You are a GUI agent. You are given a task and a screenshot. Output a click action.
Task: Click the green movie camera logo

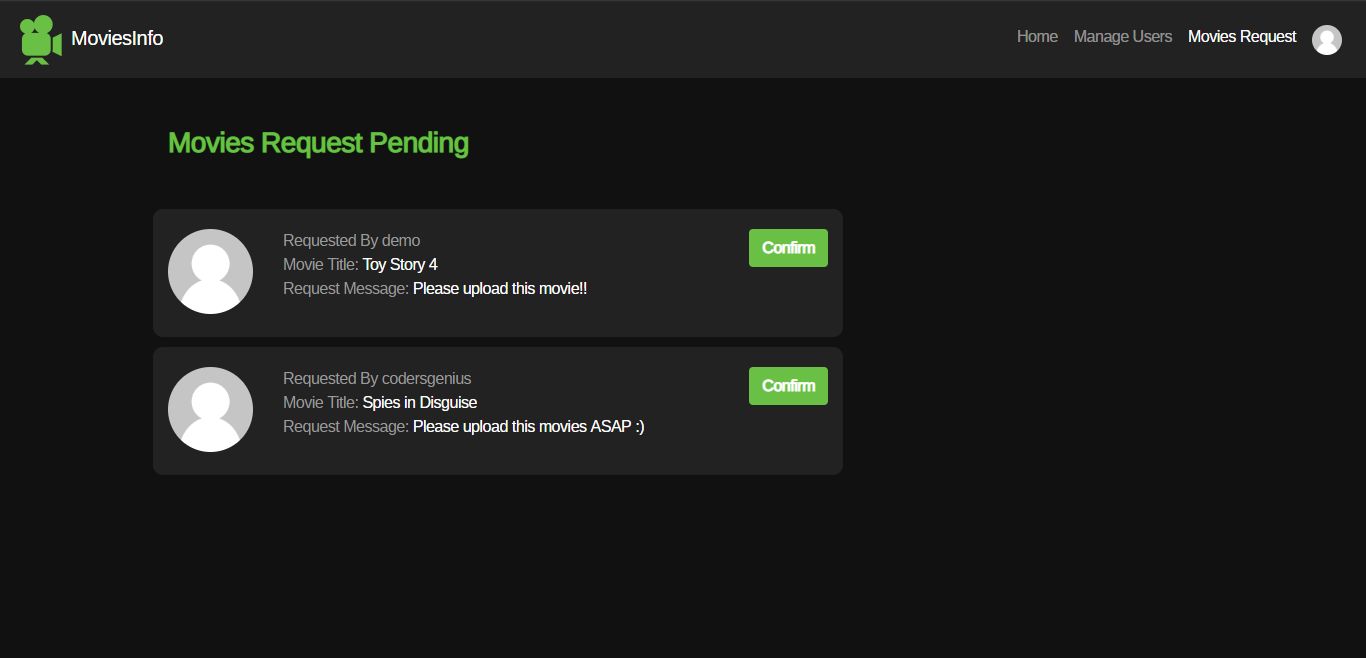click(40, 40)
